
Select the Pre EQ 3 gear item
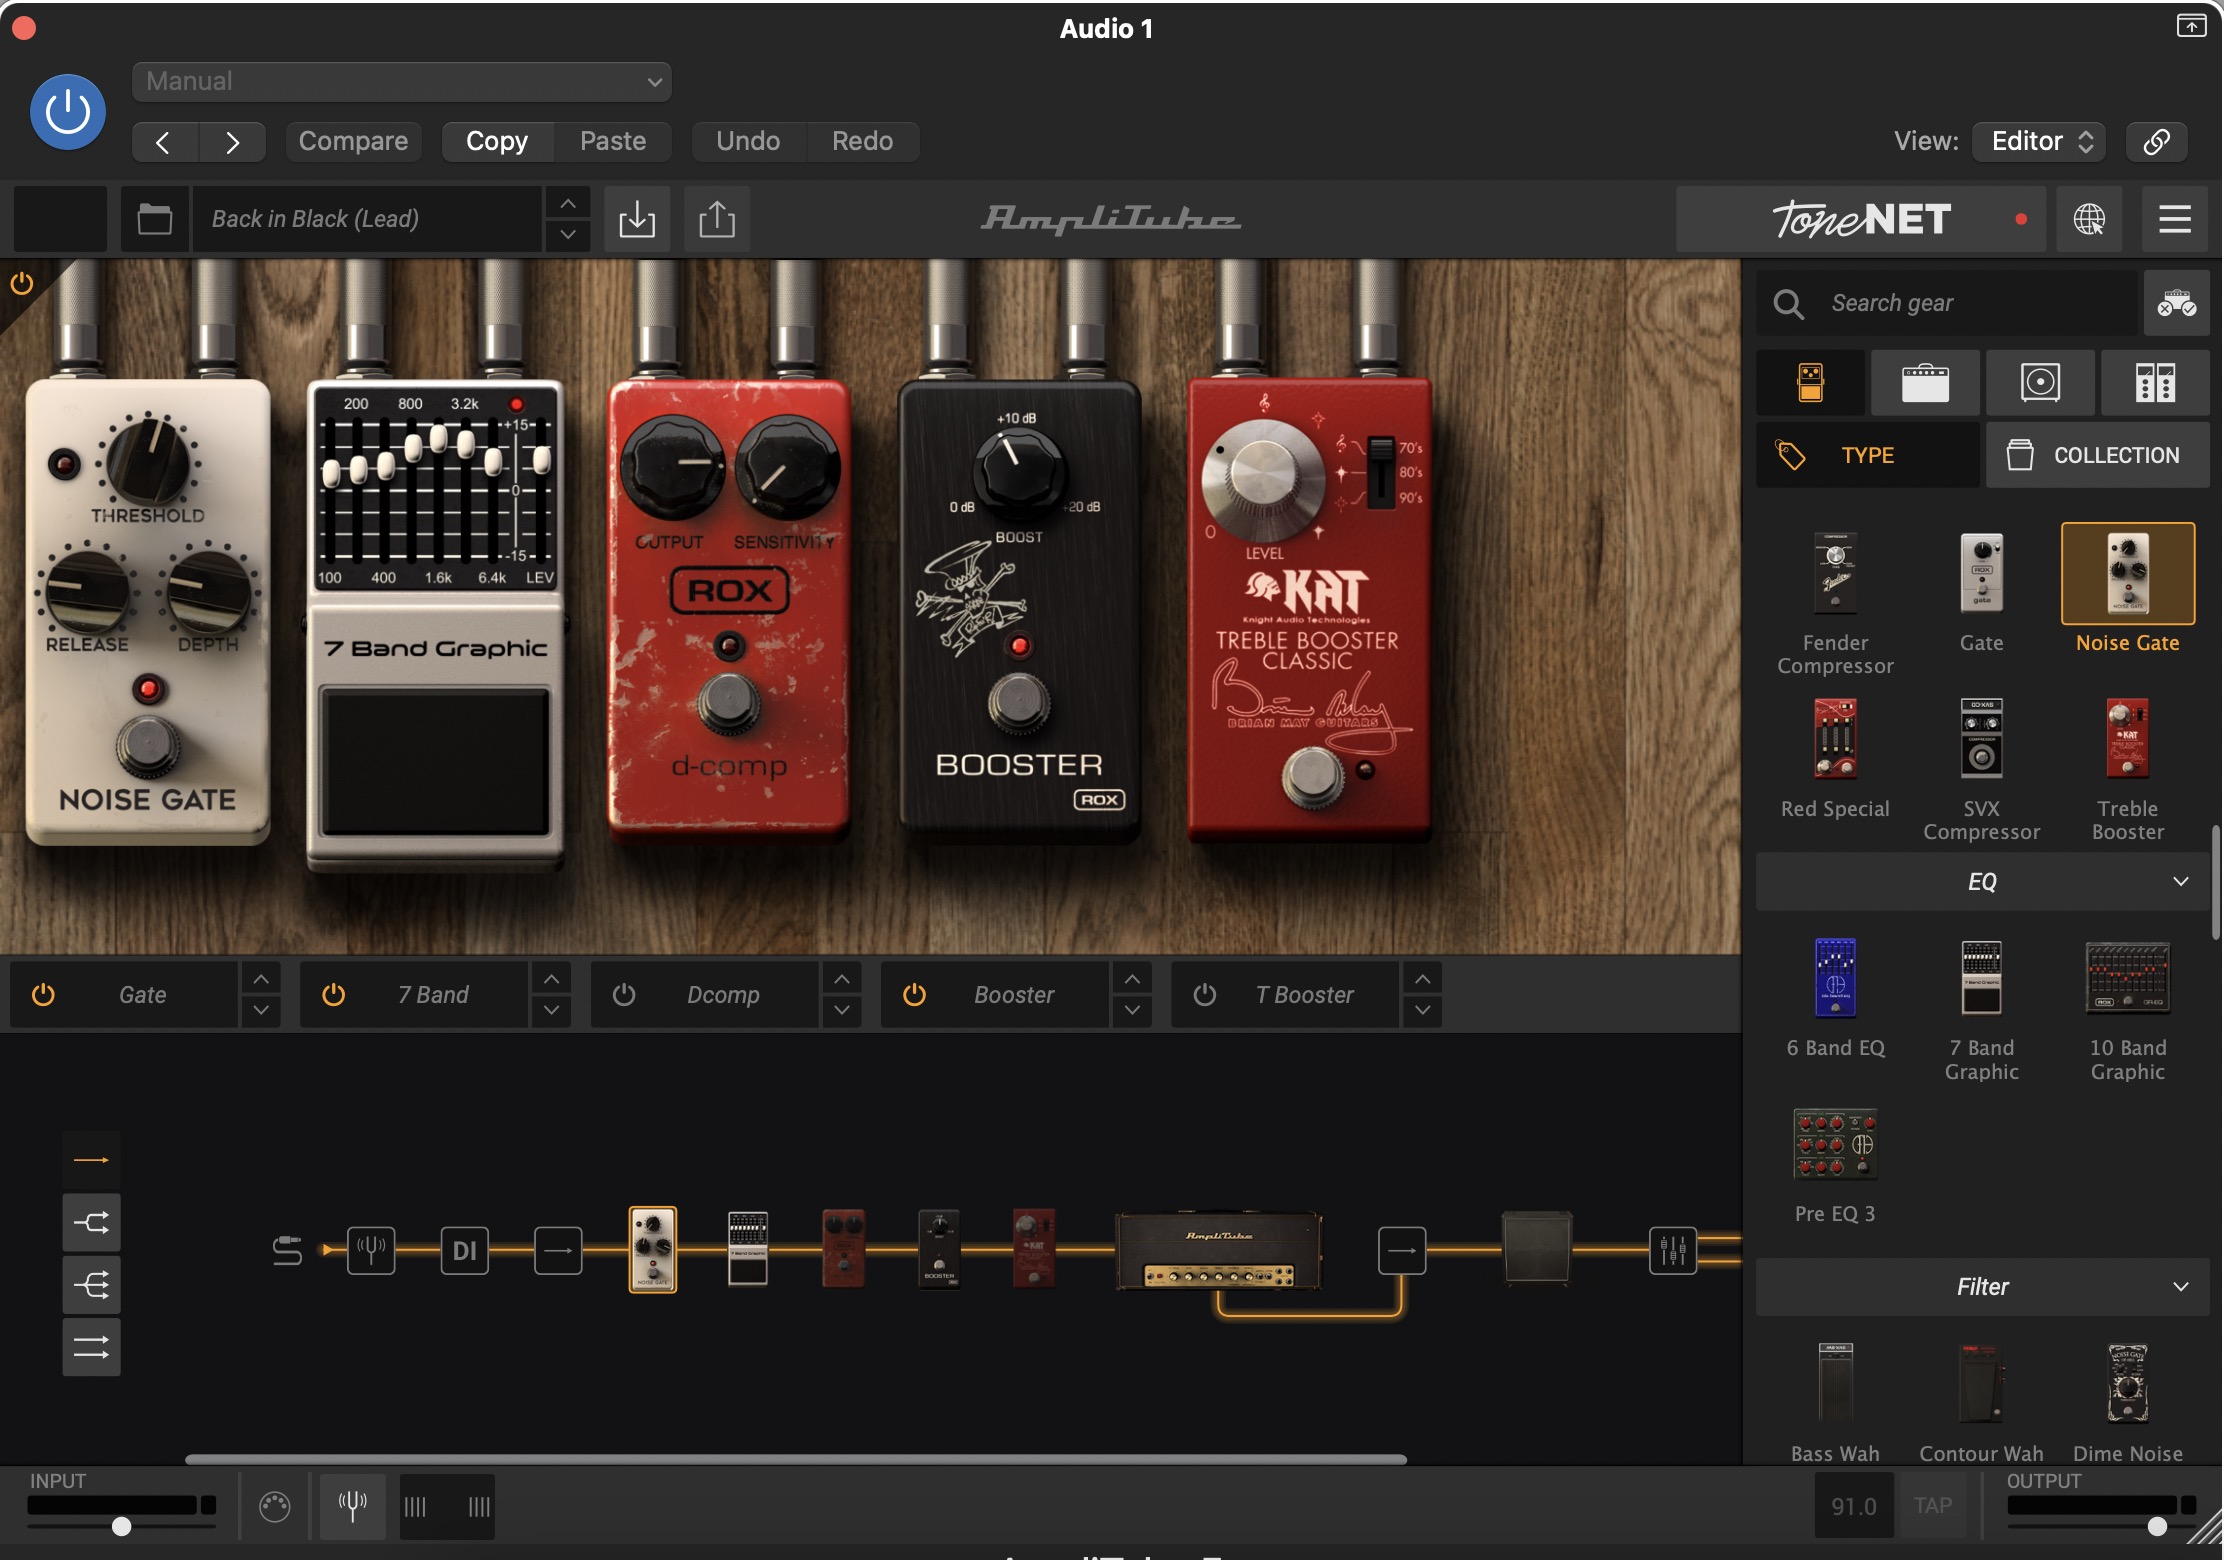(x=1835, y=1144)
